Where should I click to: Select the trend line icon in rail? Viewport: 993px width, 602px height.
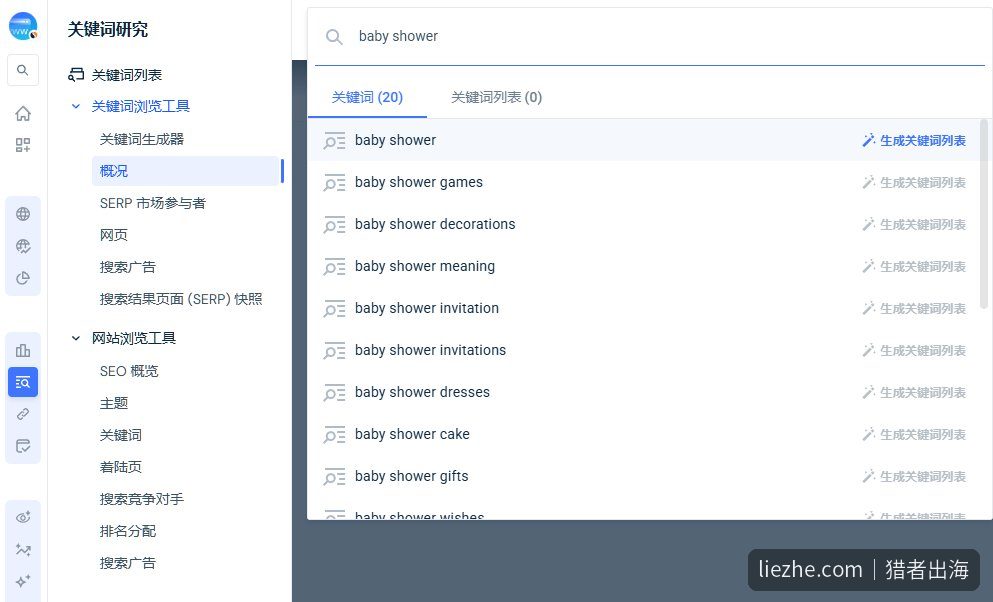click(x=23, y=549)
